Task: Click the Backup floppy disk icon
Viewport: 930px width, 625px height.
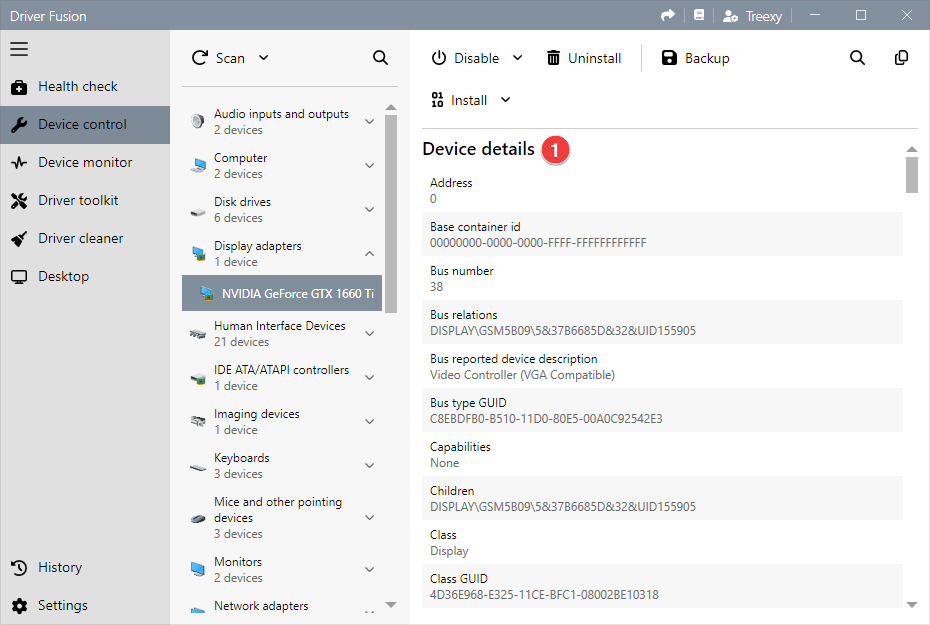Action: (x=669, y=58)
